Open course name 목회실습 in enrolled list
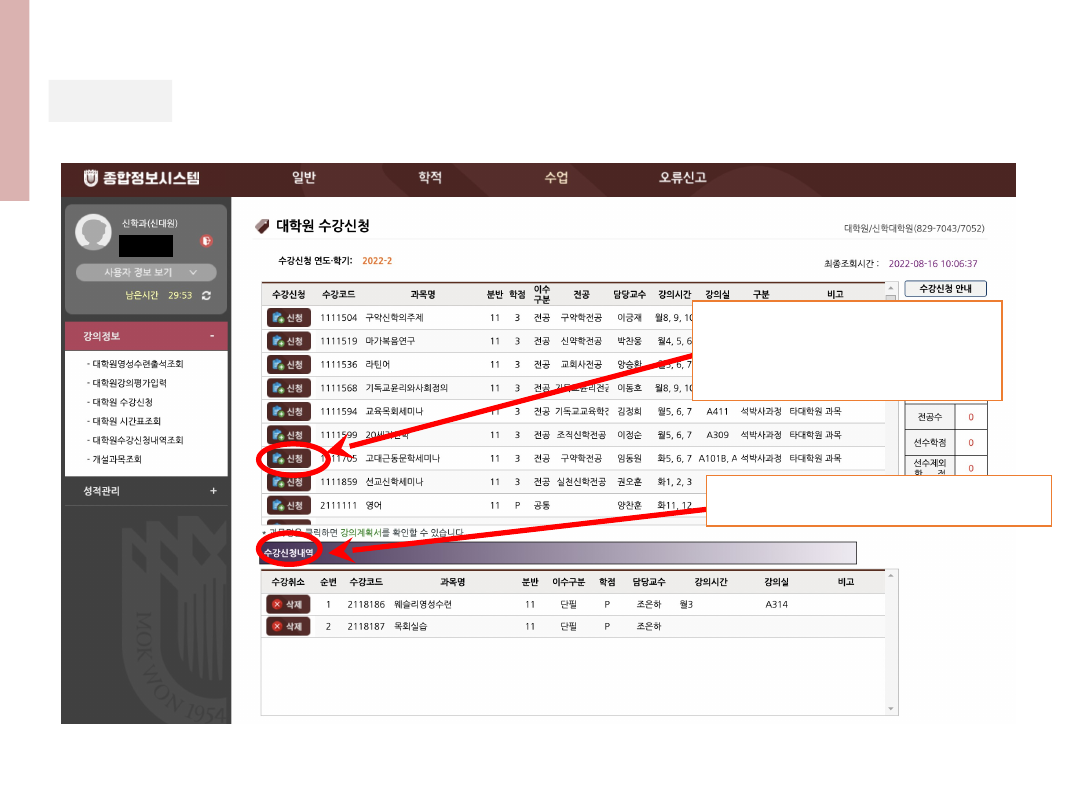1080x810 pixels. (x=411, y=626)
